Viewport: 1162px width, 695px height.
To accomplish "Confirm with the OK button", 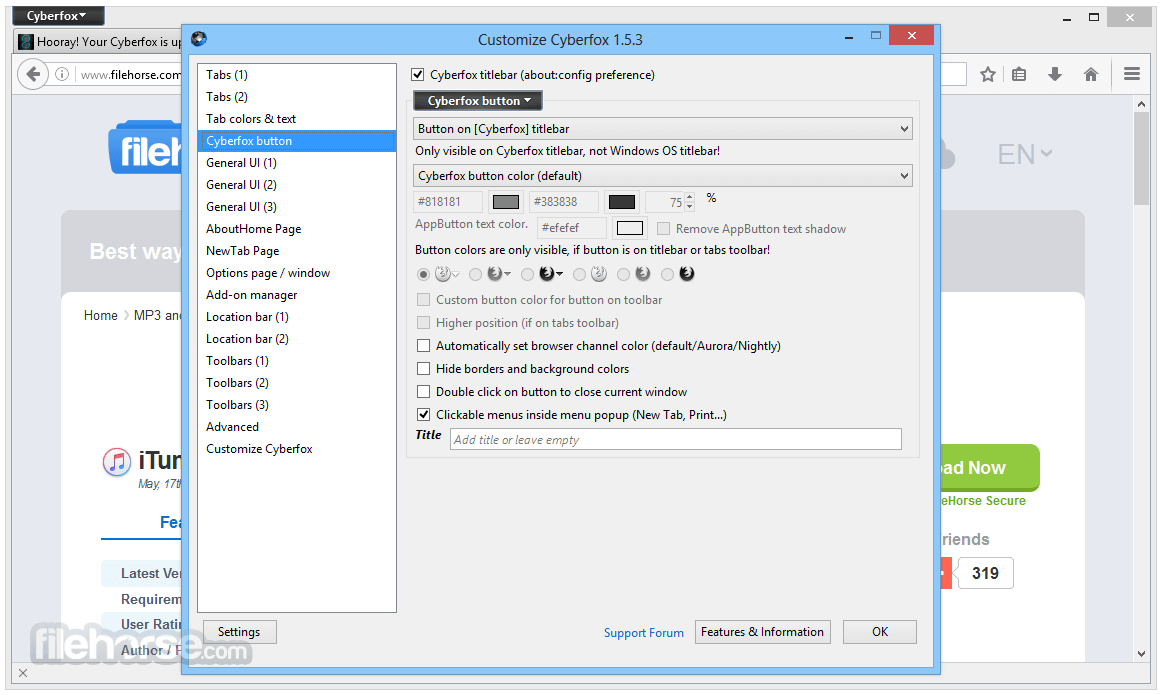I will pos(880,632).
